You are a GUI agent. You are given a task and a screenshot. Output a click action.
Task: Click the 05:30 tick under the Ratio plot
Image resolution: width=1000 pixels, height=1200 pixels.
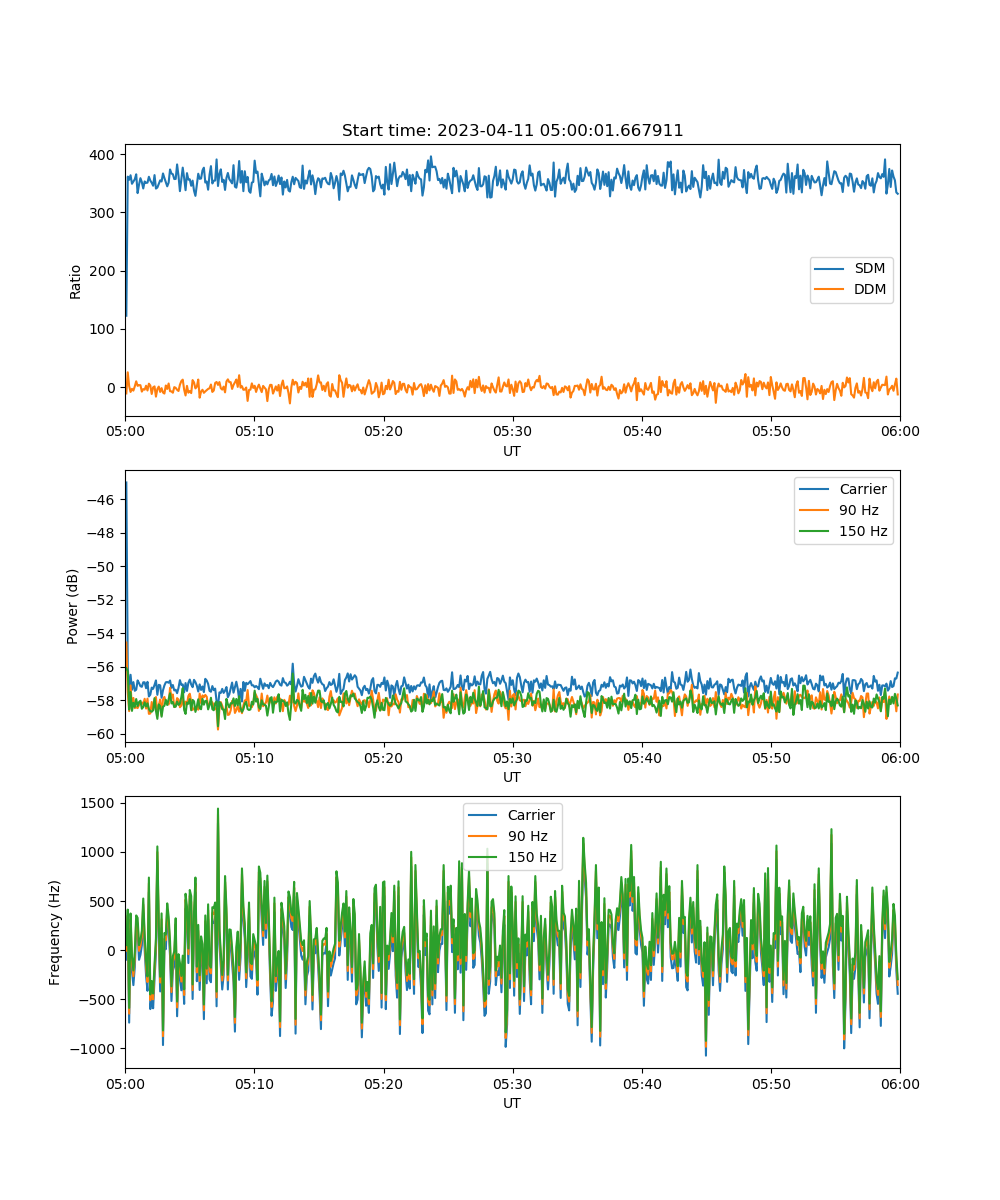coord(512,431)
